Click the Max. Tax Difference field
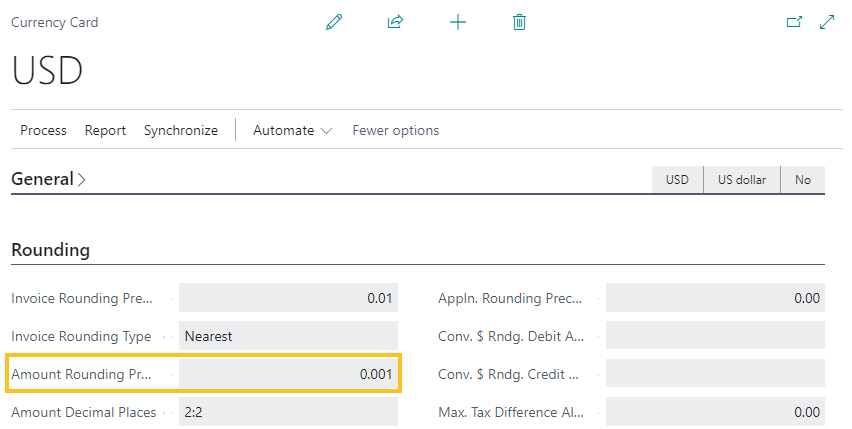852x429 pixels. [715, 412]
